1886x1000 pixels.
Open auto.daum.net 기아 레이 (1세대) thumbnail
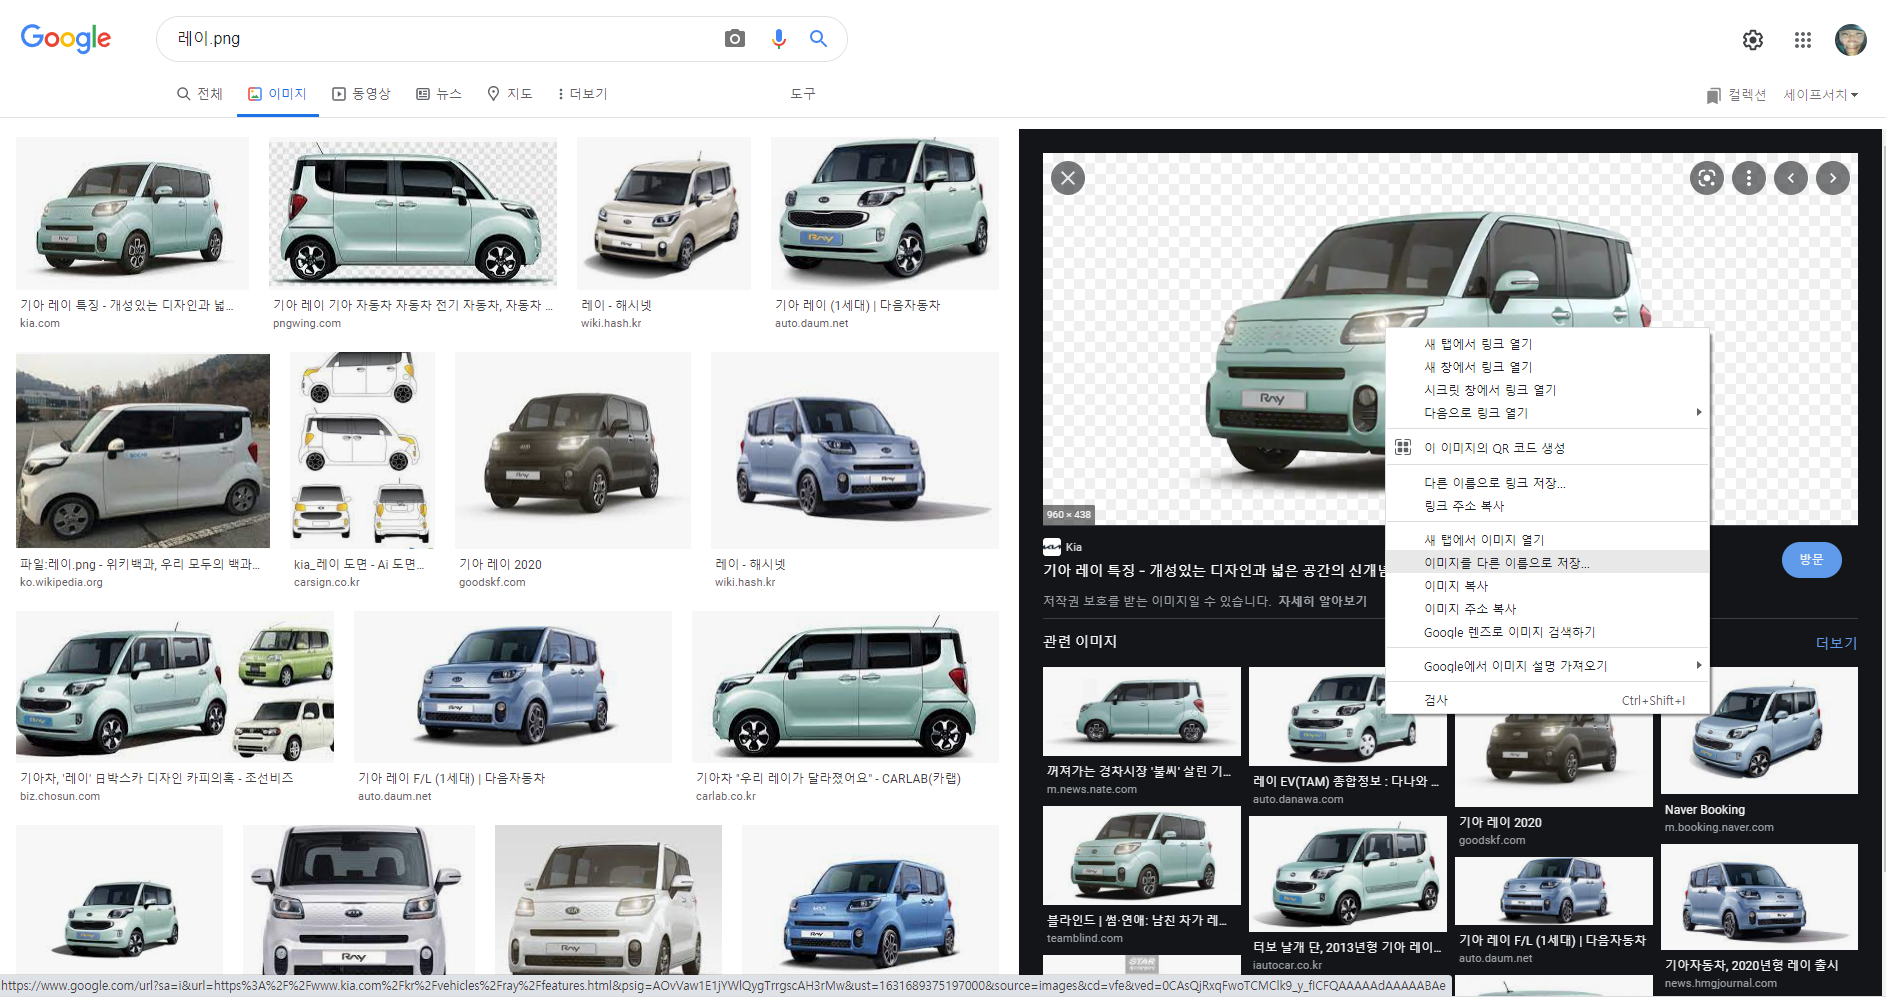(x=884, y=213)
